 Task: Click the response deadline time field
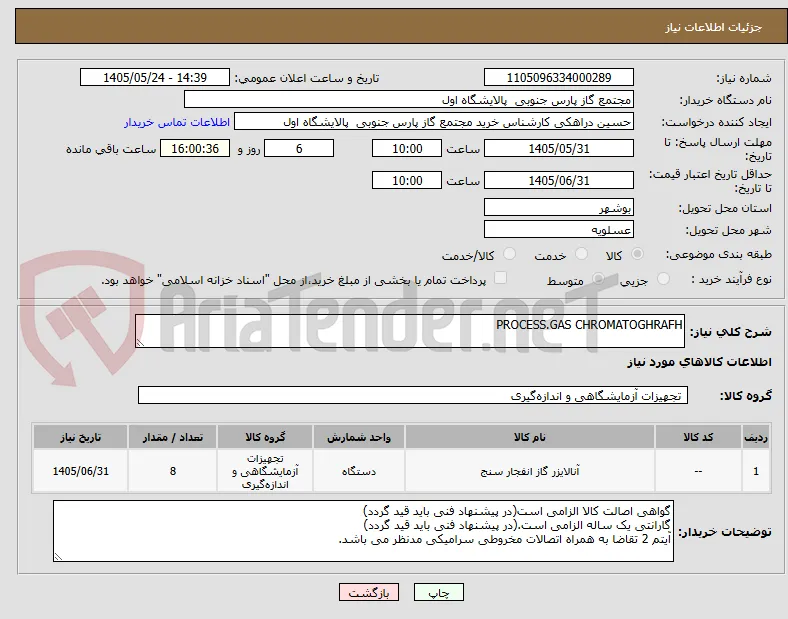click(407, 149)
